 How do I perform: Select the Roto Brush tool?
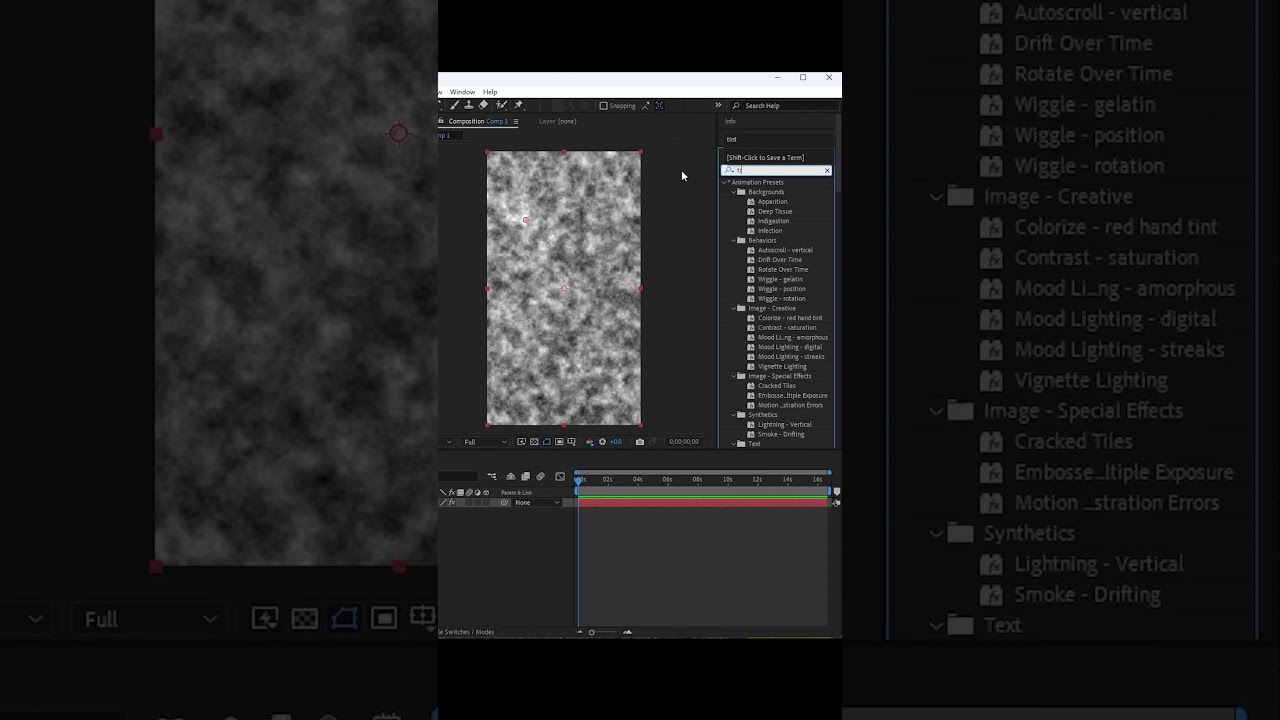click(x=502, y=105)
